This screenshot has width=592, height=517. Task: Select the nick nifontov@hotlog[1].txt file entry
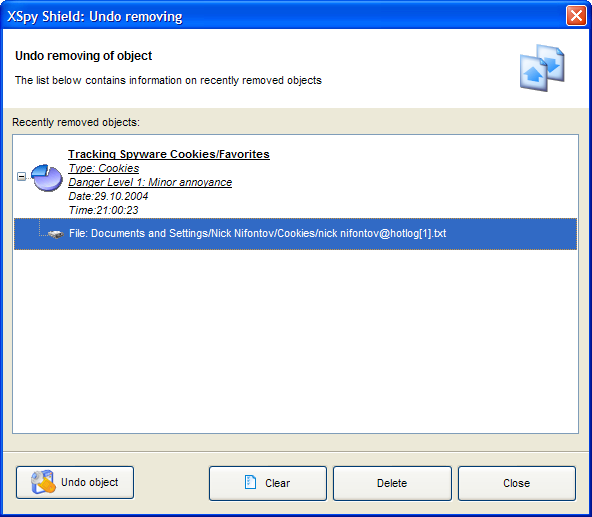(295, 234)
